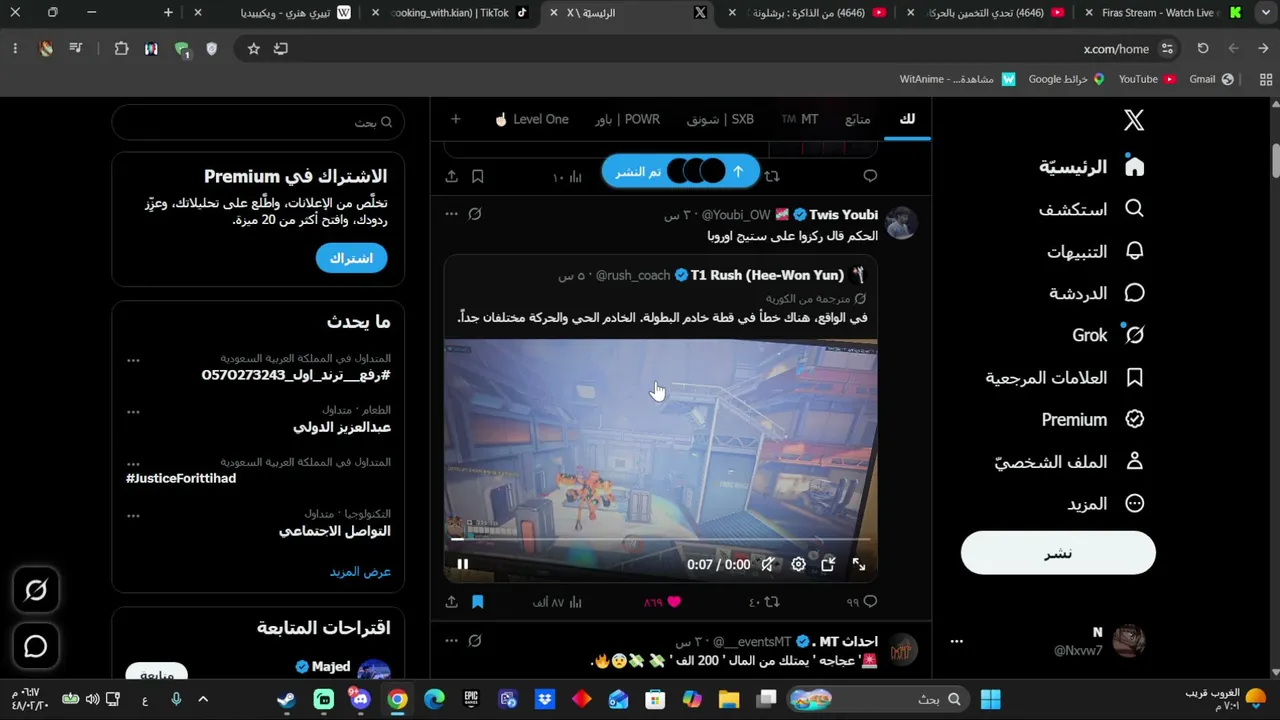This screenshot has height=720, width=1280.
Task: Open the floating messages button
Action: tap(36, 646)
